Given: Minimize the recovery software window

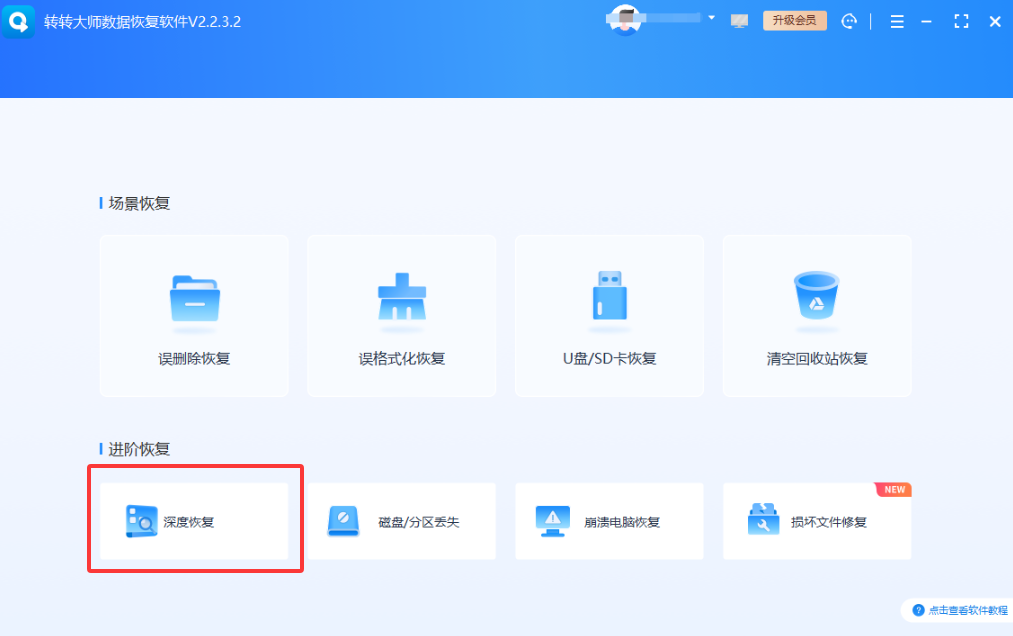Looking at the screenshot, I should (926, 22).
